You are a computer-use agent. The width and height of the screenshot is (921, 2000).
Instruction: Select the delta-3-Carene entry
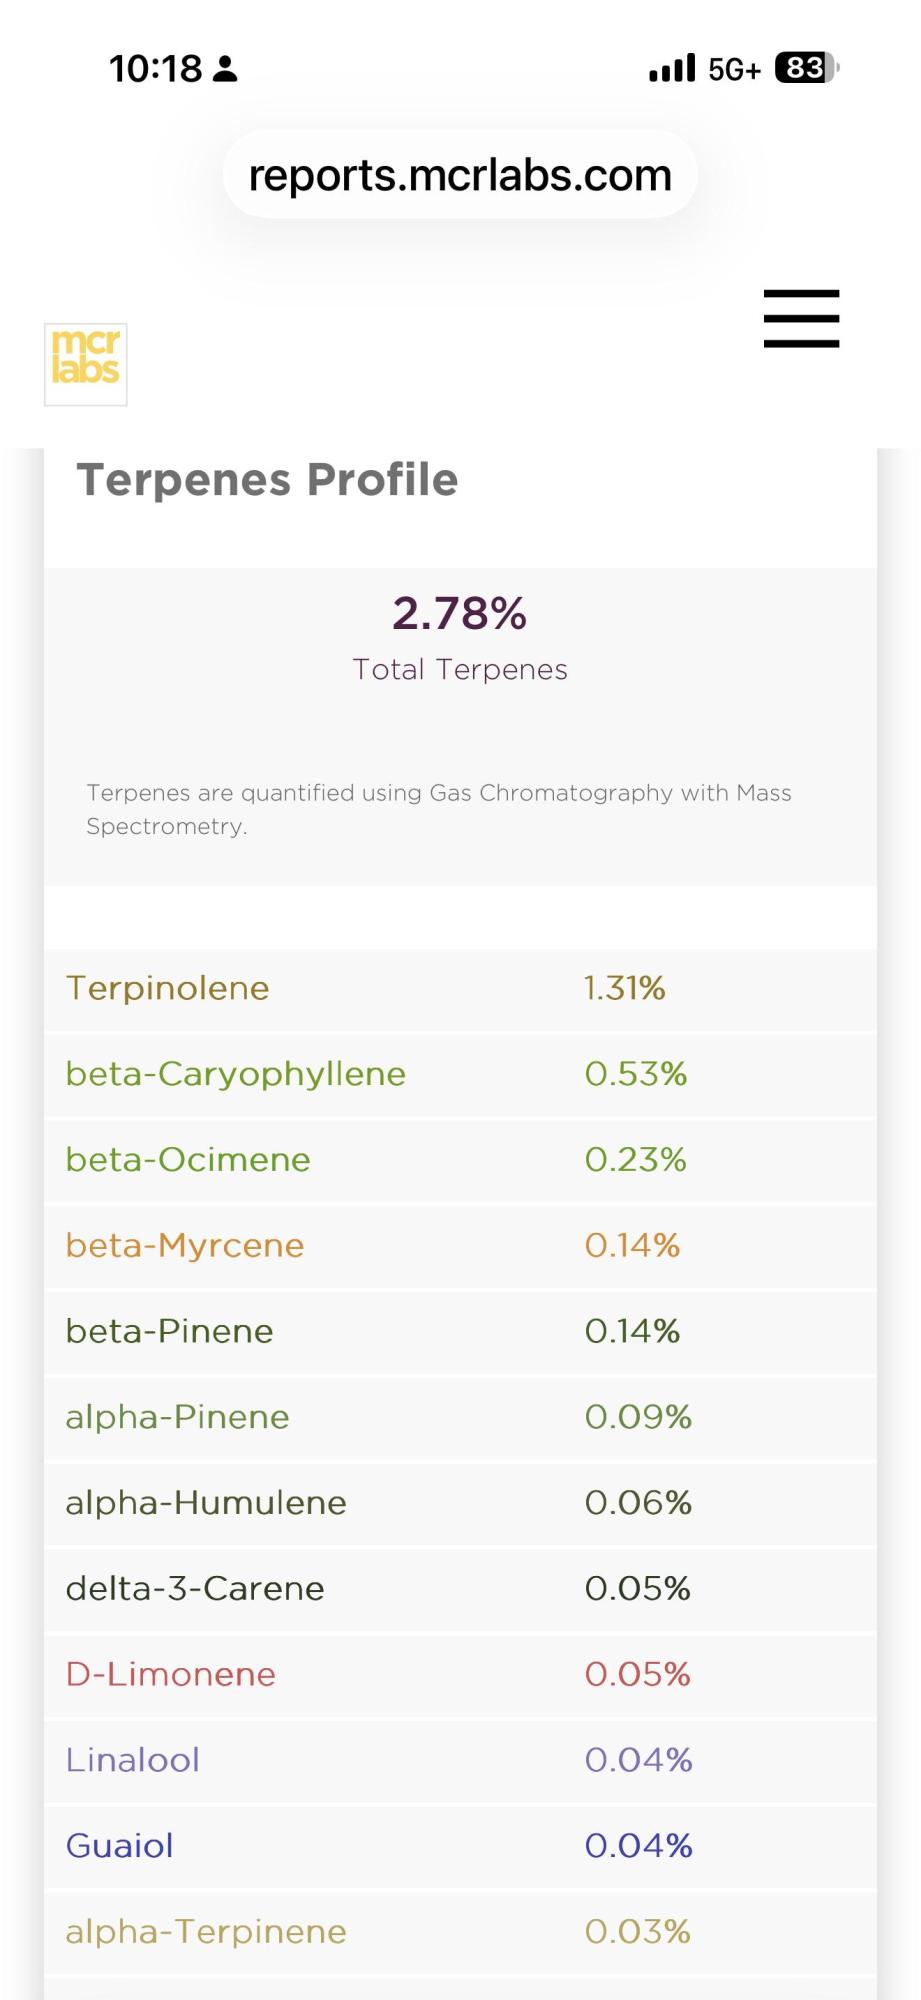(460, 1589)
